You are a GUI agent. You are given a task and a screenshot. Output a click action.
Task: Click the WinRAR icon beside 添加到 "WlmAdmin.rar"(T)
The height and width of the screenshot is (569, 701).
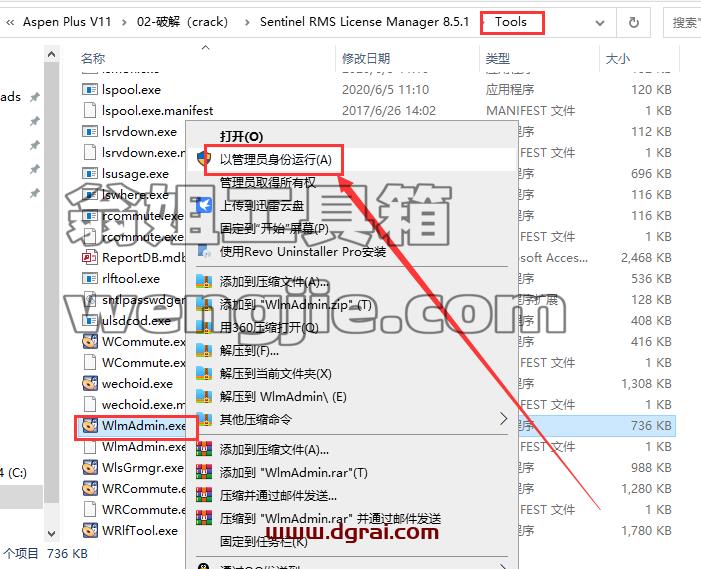point(204,472)
